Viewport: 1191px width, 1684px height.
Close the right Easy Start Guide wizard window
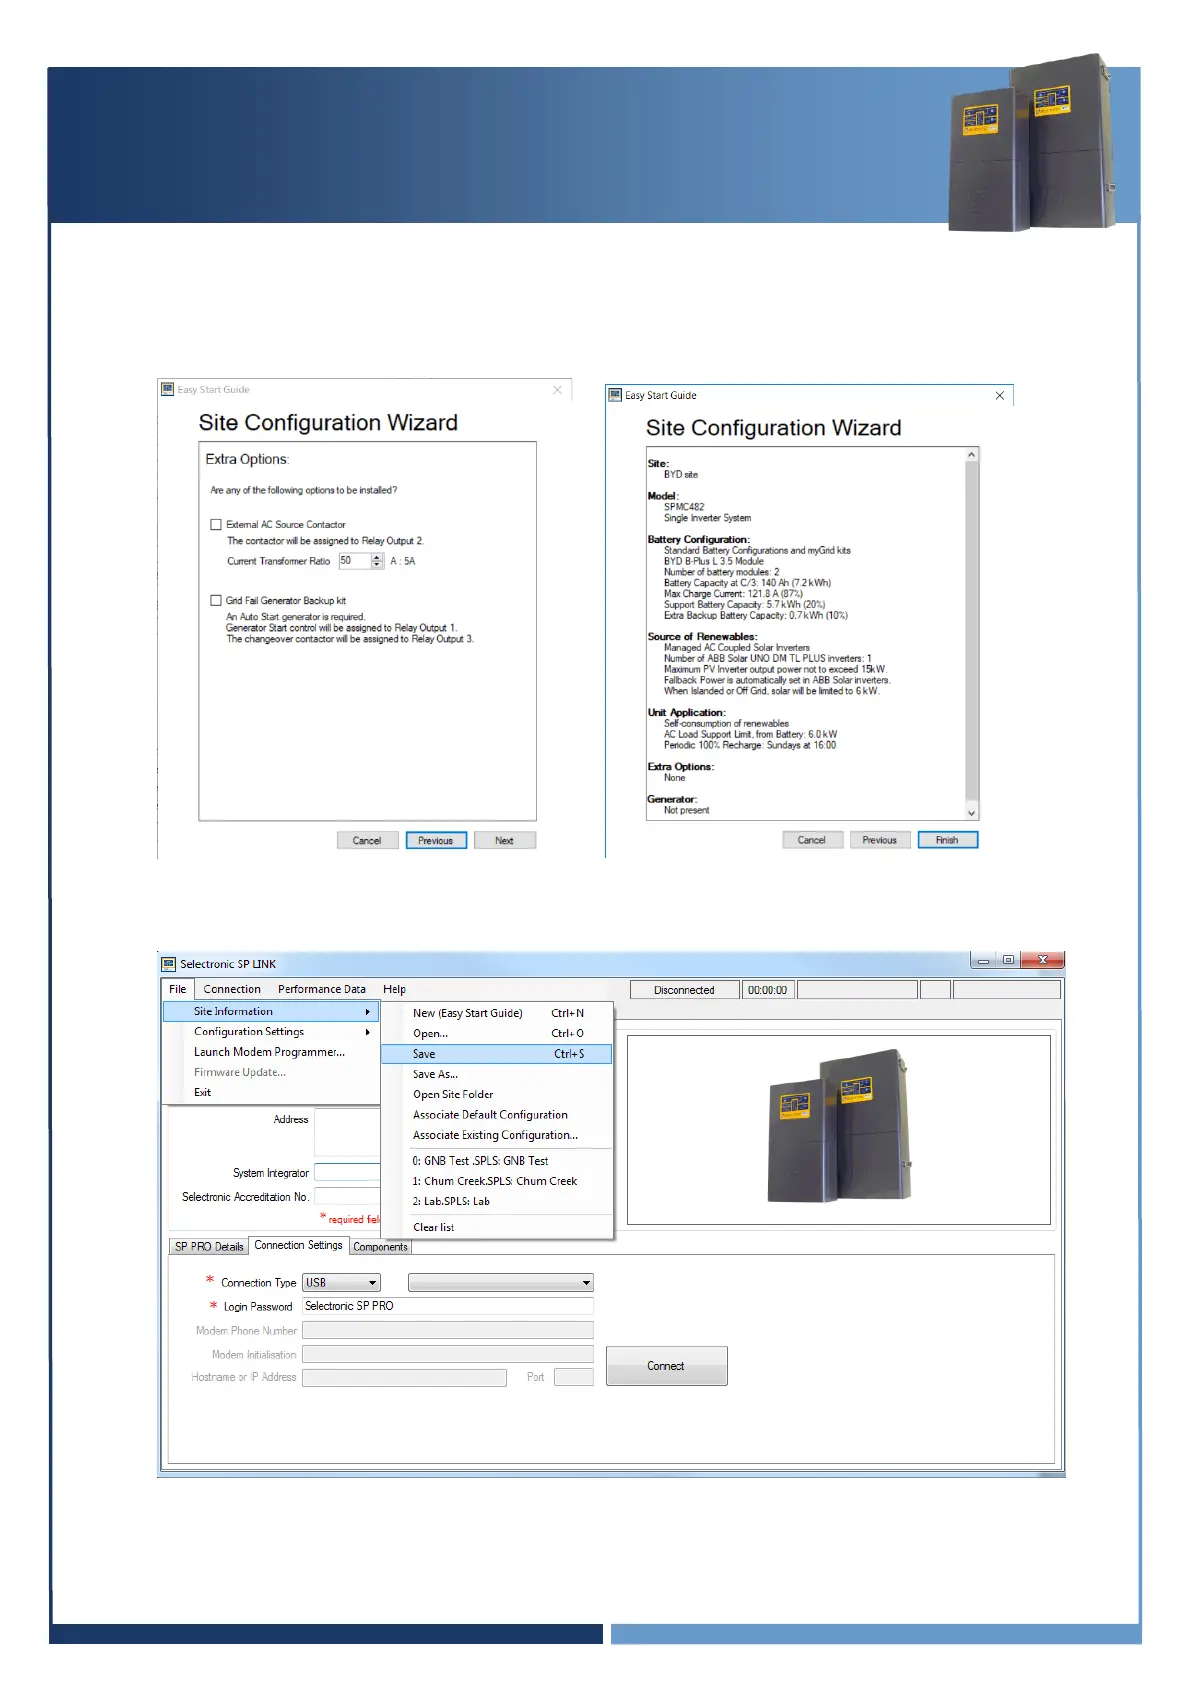tap(999, 396)
